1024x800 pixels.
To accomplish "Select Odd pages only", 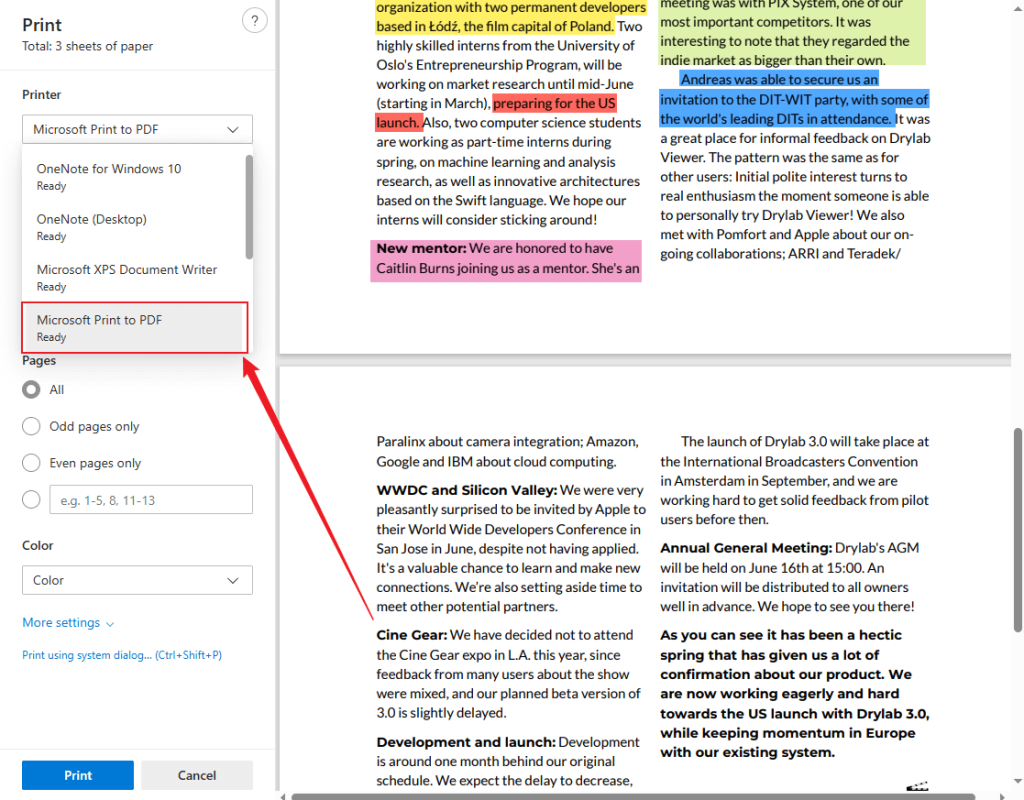I will pos(30,426).
